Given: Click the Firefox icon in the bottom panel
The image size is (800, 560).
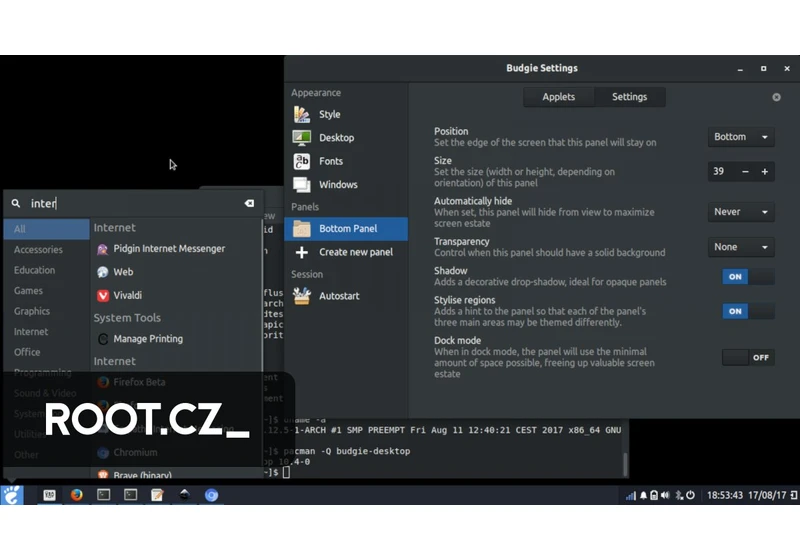Looking at the screenshot, I should tap(77, 495).
